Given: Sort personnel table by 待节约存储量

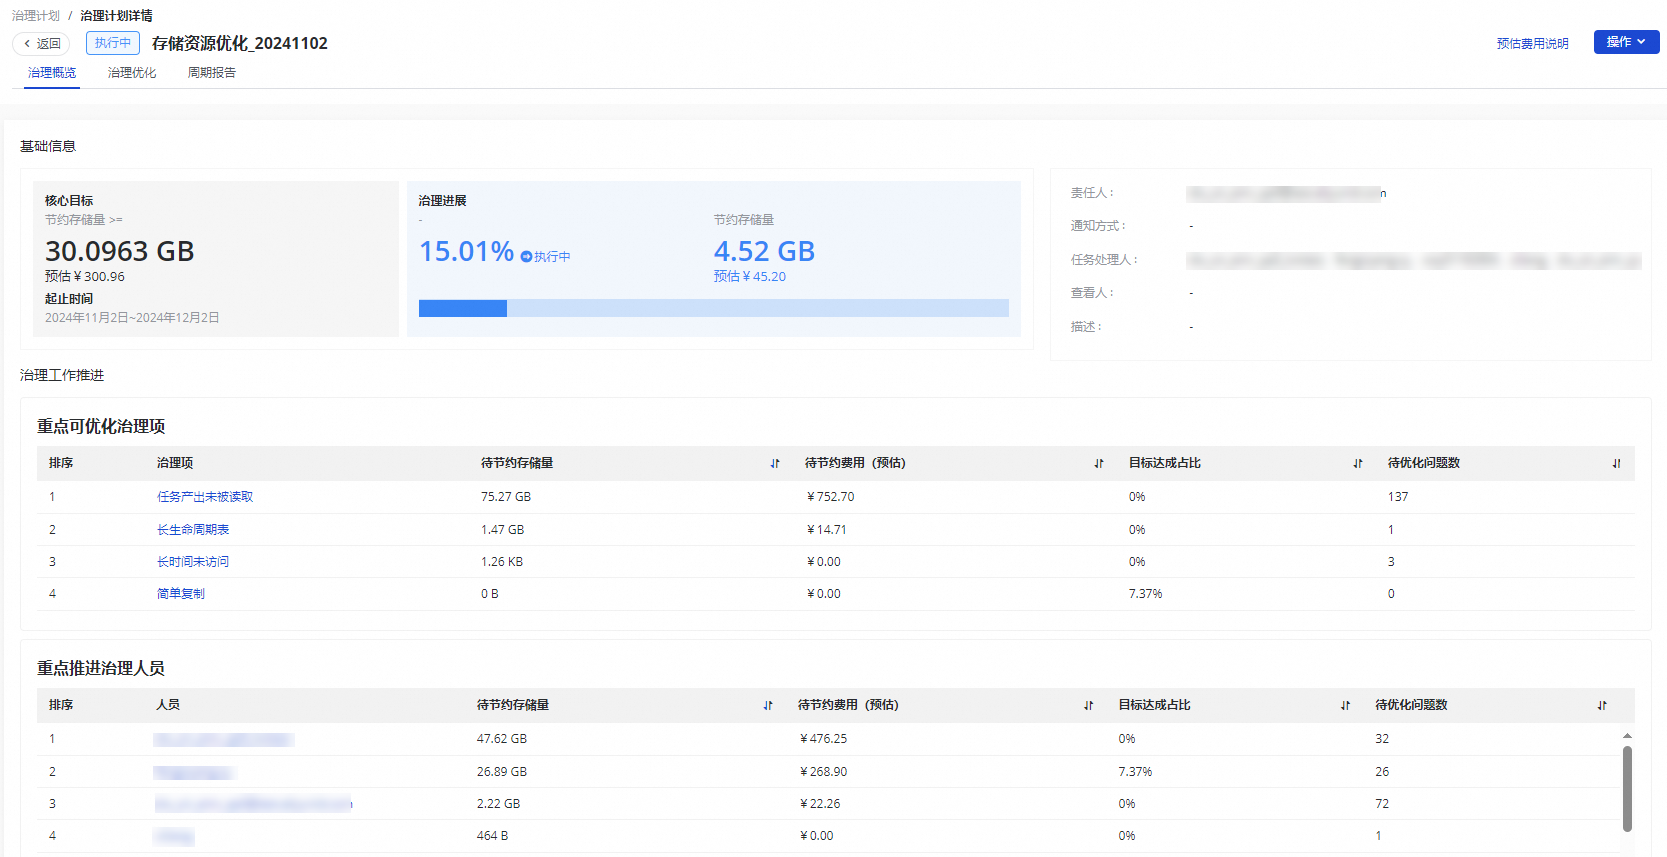Looking at the screenshot, I should (768, 706).
